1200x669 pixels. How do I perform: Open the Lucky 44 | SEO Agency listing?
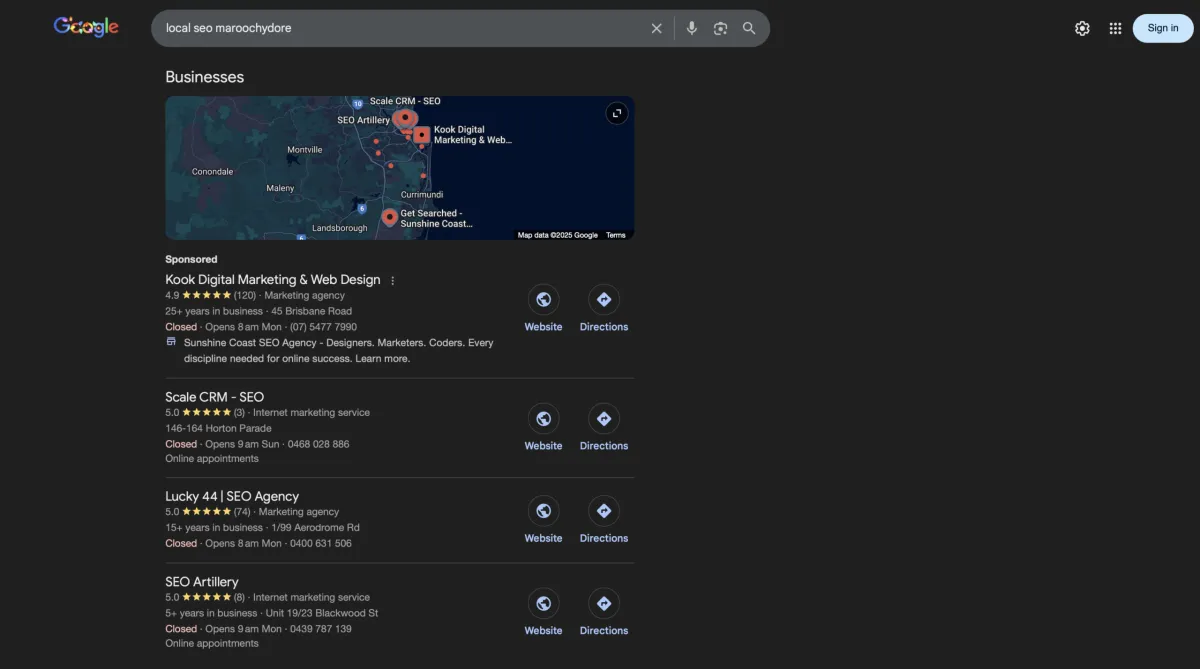232,496
